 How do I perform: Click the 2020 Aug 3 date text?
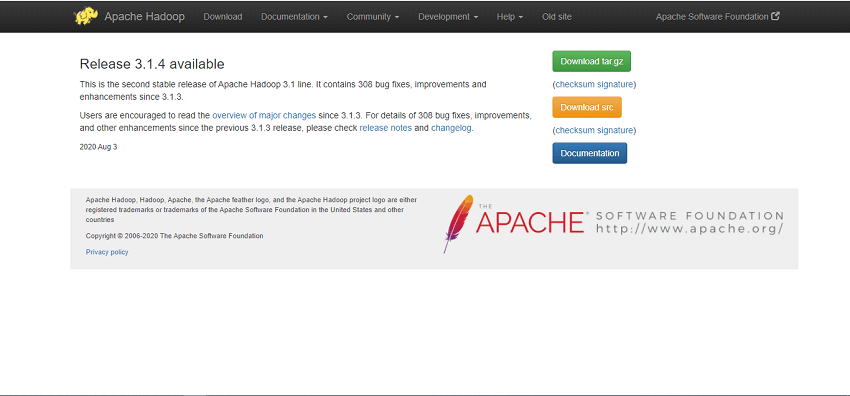98,147
